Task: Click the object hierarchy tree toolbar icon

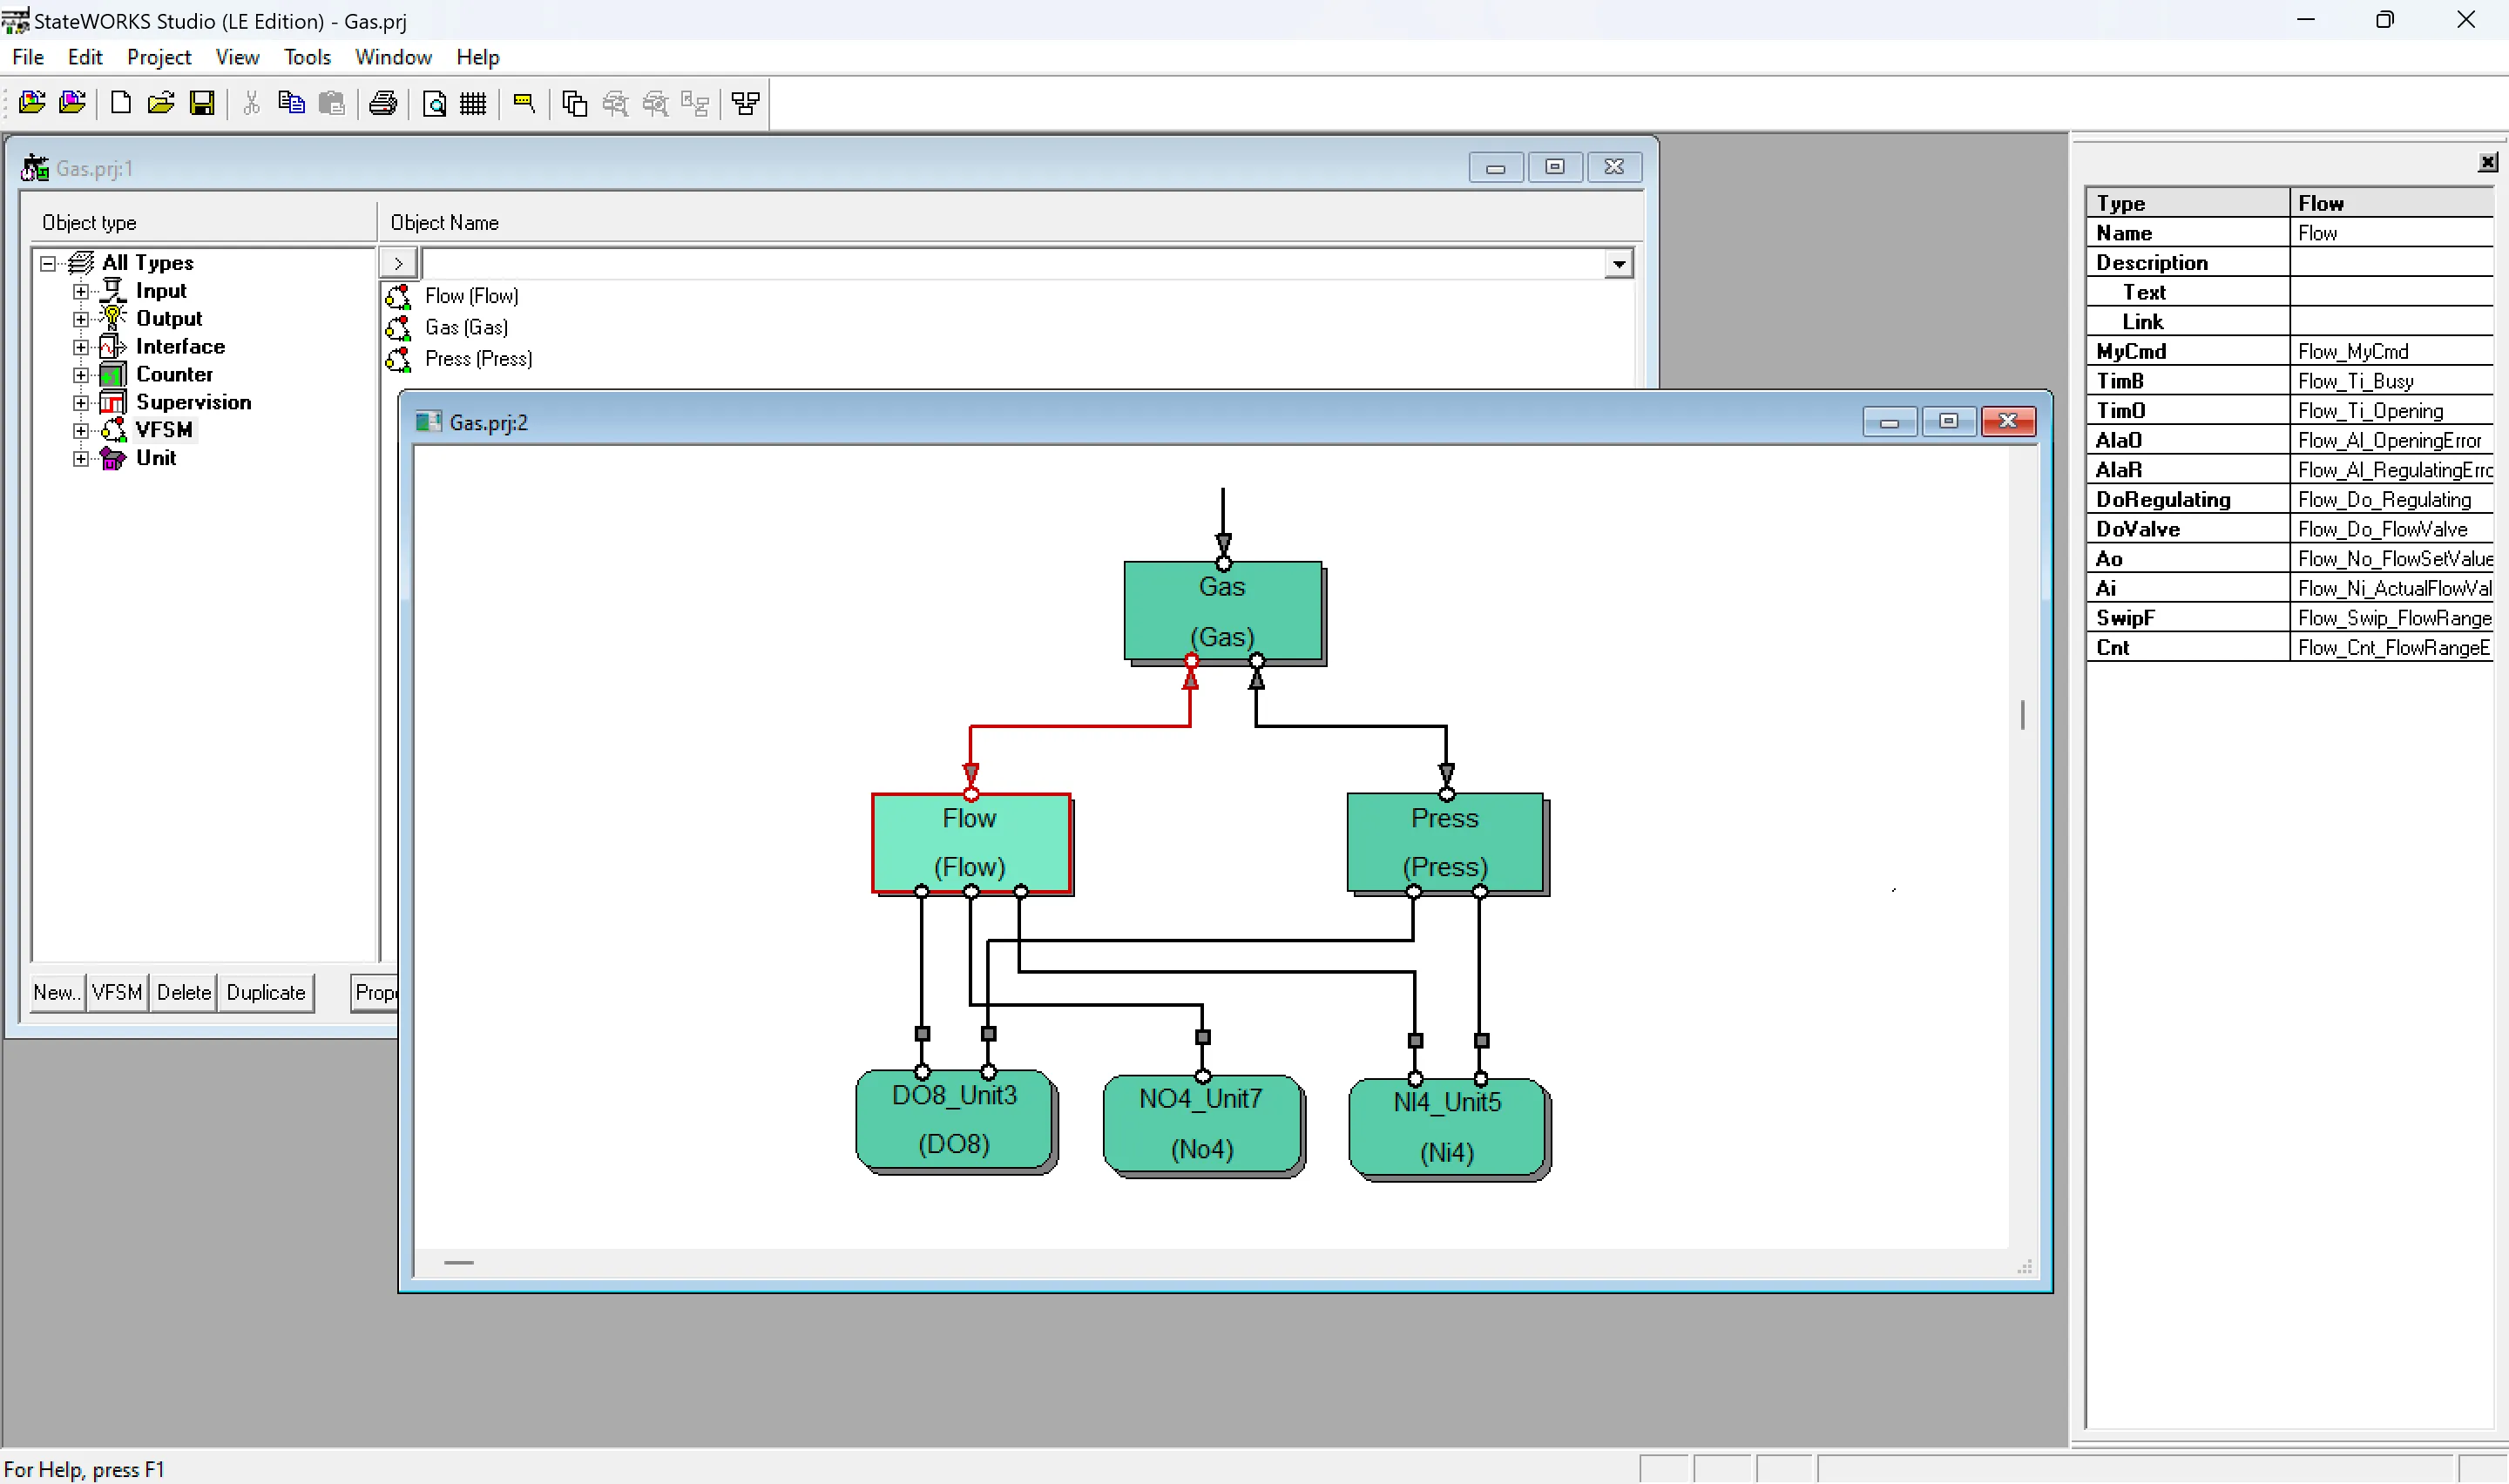Action: click(745, 103)
